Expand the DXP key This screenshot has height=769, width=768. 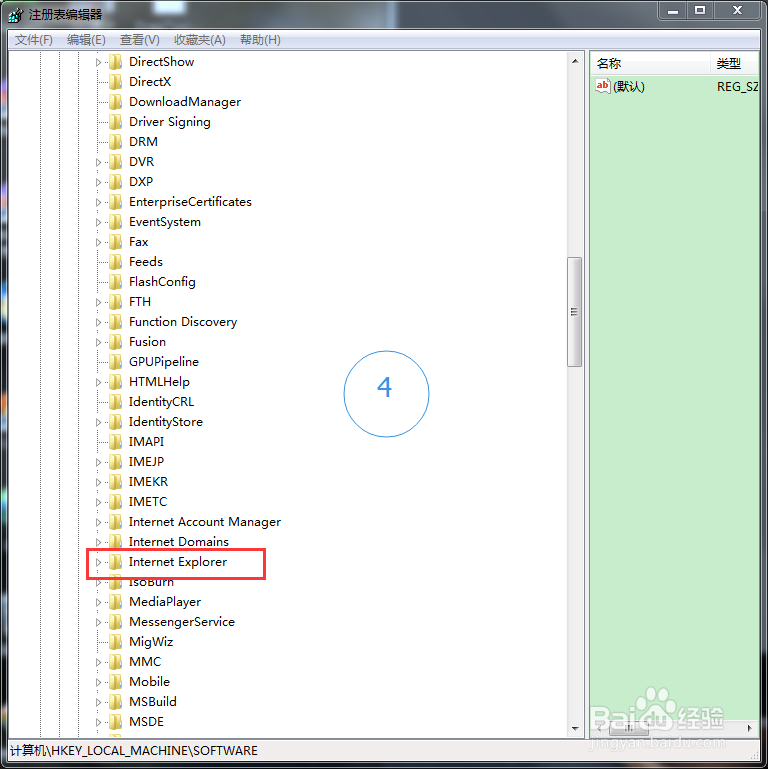tap(98, 182)
